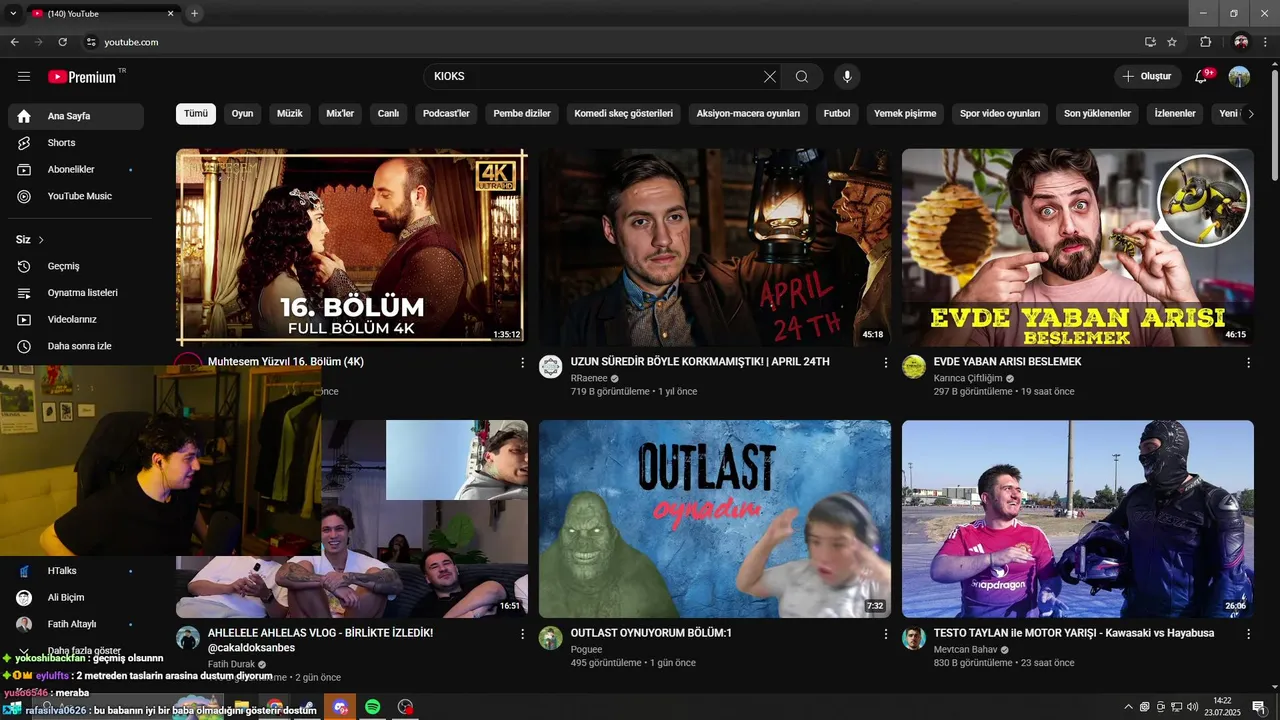Show hidden system tray icons
The image size is (1280, 720).
1129,707
